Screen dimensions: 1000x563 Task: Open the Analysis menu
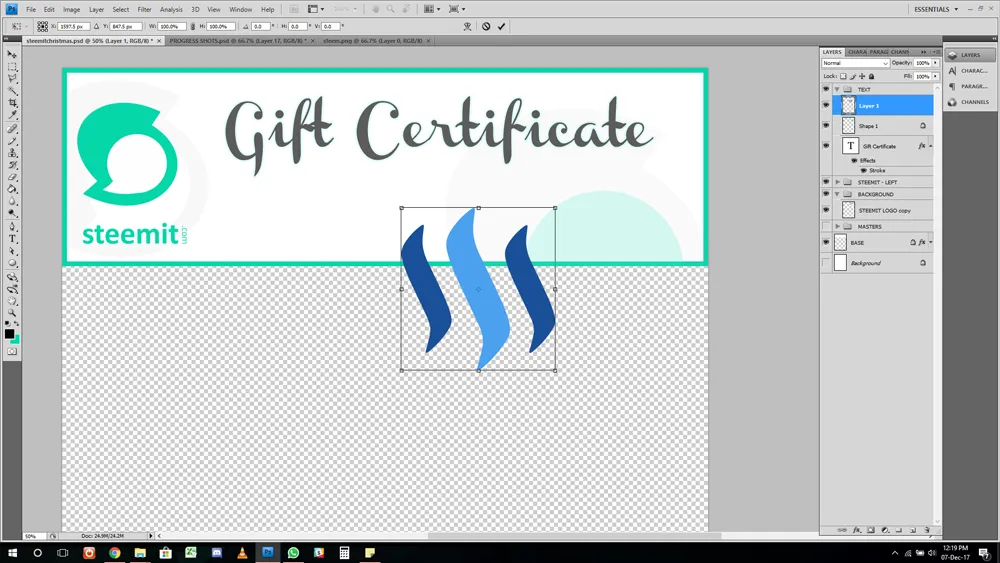tap(171, 10)
